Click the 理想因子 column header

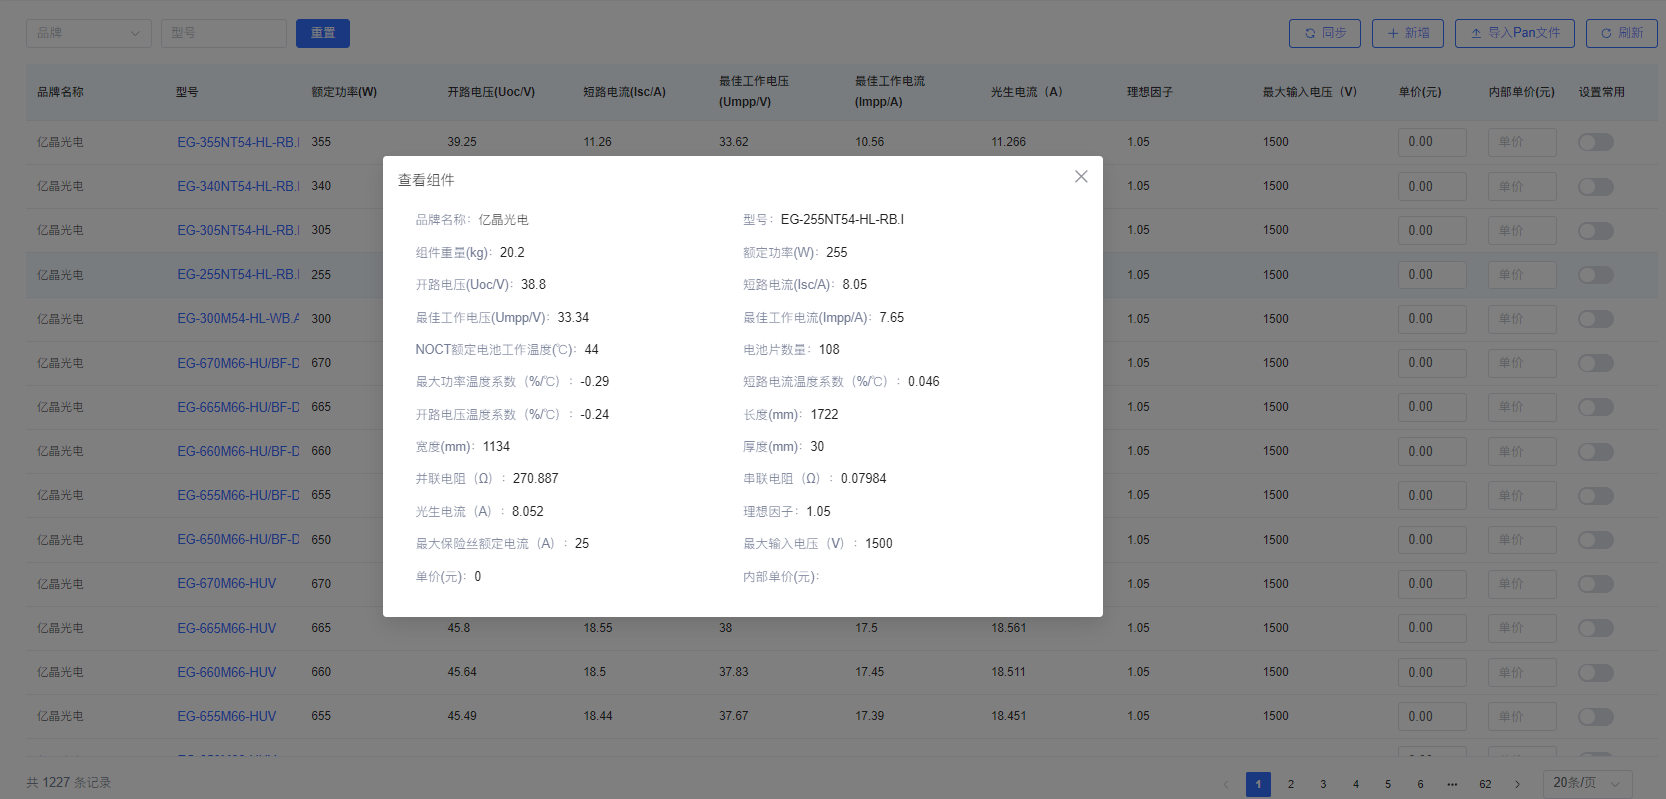pyautogui.click(x=1150, y=92)
